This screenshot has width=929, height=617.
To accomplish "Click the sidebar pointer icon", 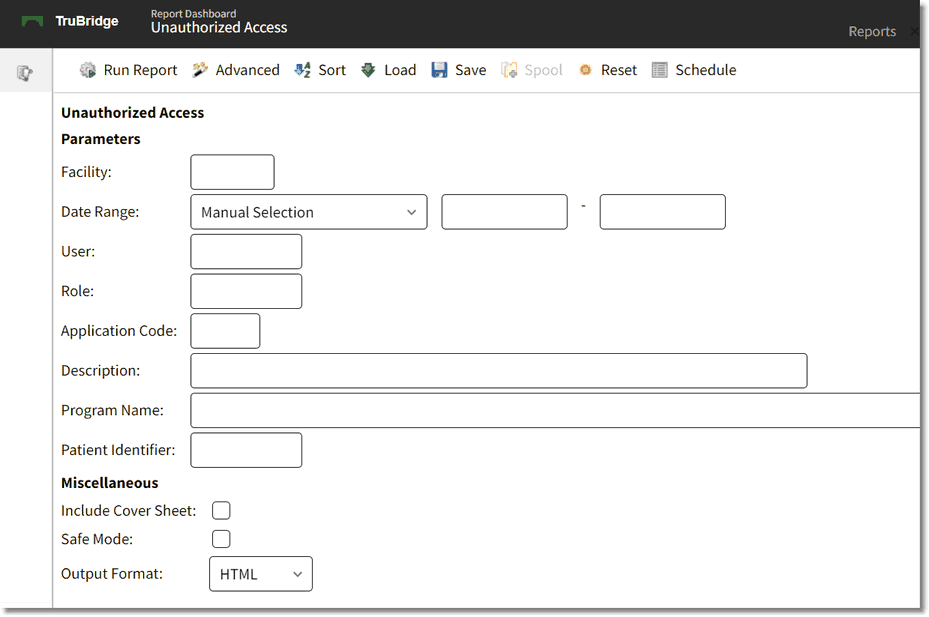I will point(26,71).
